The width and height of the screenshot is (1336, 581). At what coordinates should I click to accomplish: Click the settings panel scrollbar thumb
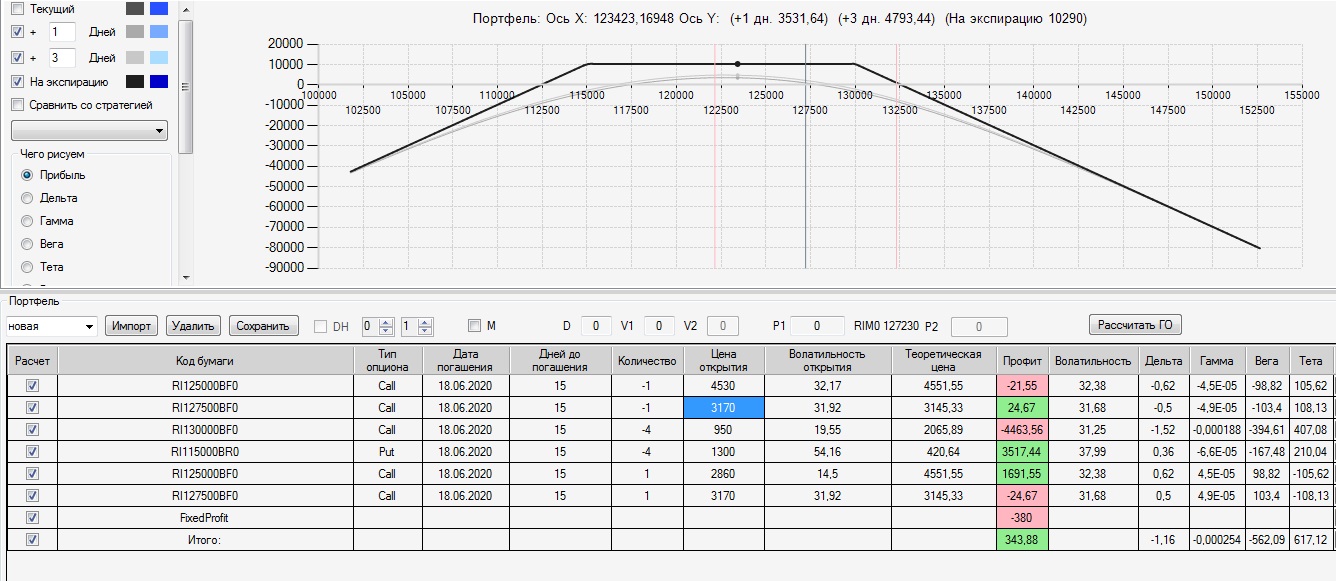186,86
